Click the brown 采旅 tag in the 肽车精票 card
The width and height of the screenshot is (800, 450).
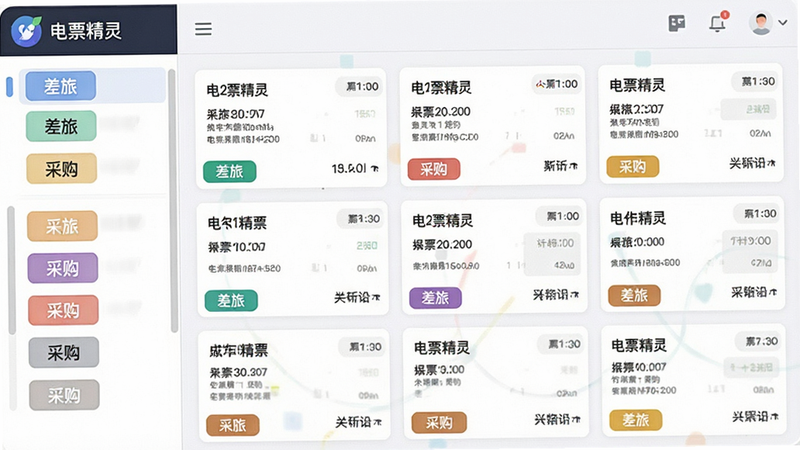click(x=233, y=425)
